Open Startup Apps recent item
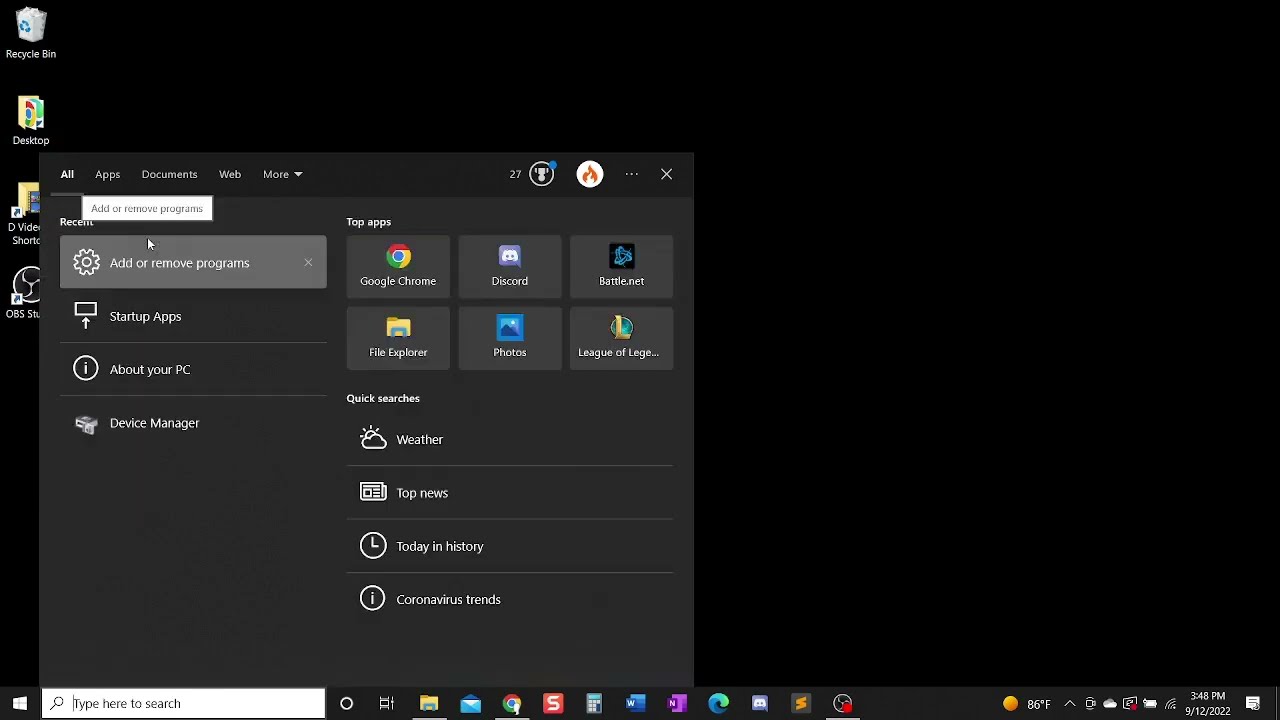1280x720 pixels. coord(193,316)
